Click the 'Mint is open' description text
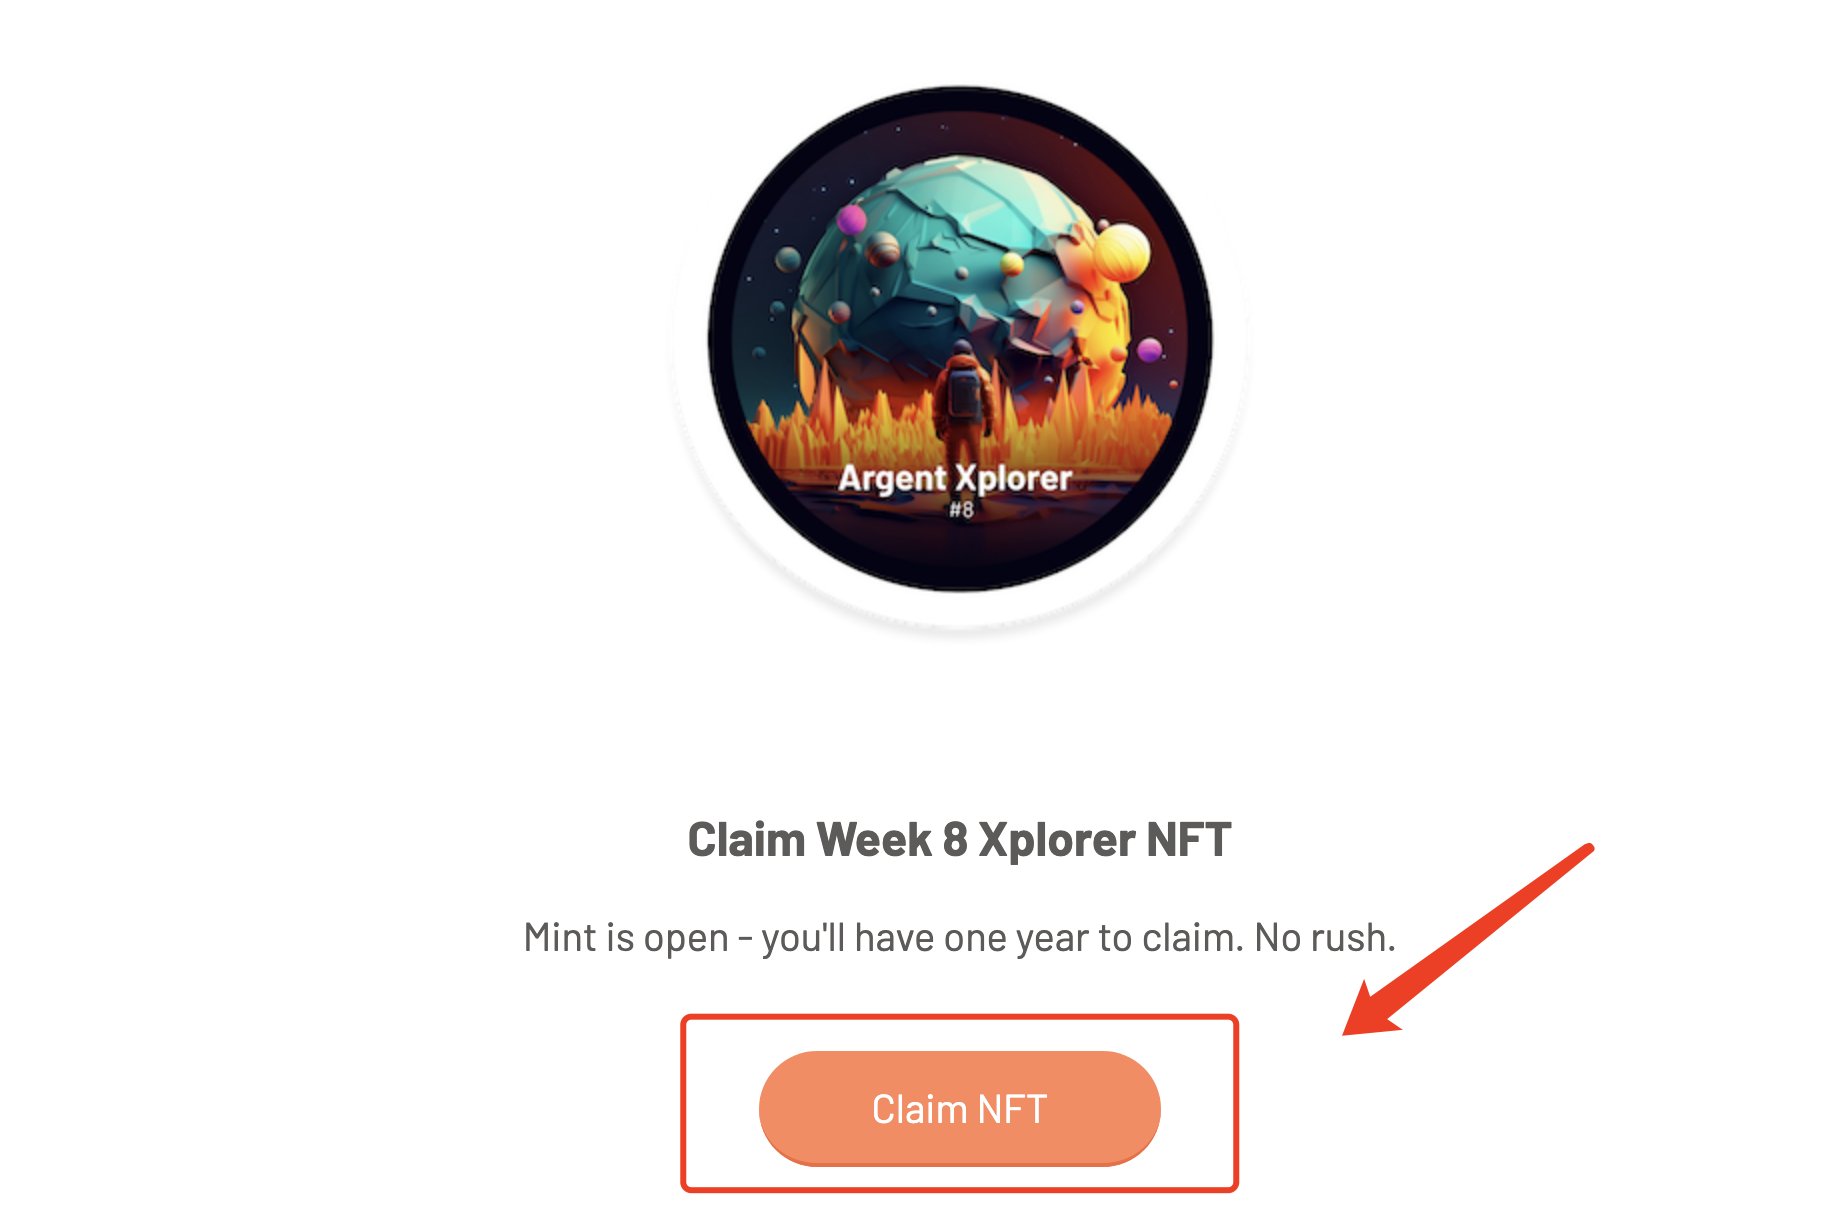 959,938
